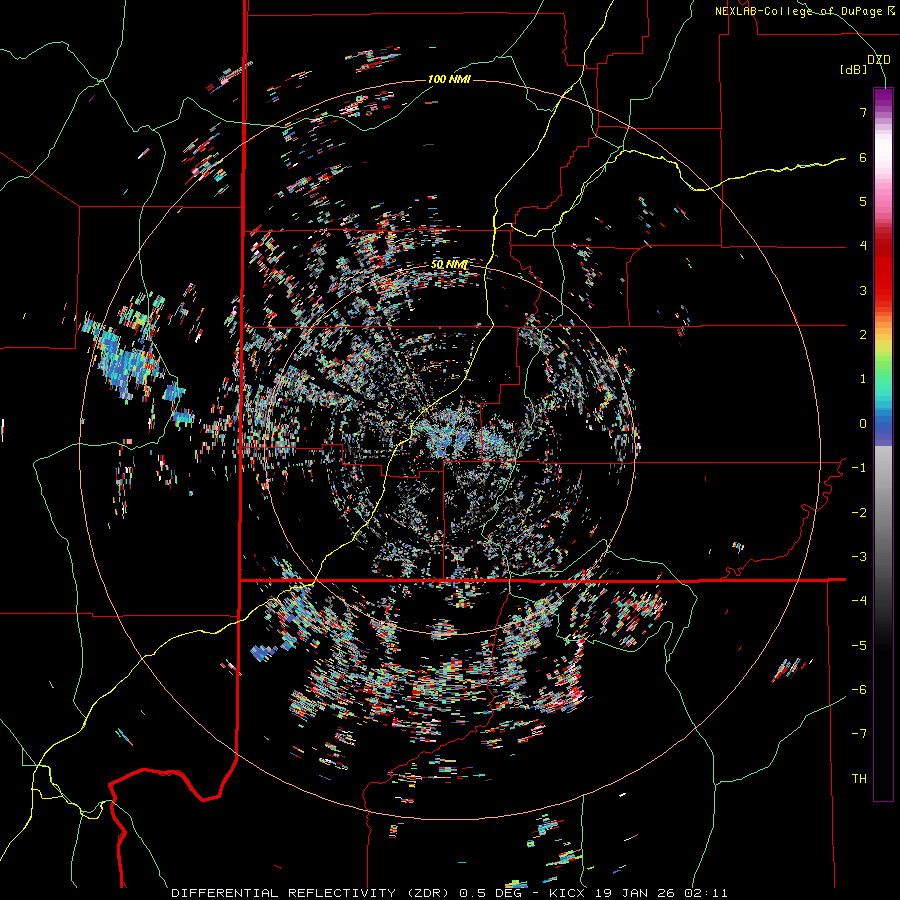
Task: Click the 2 value on the color scale
Action: (863, 335)
